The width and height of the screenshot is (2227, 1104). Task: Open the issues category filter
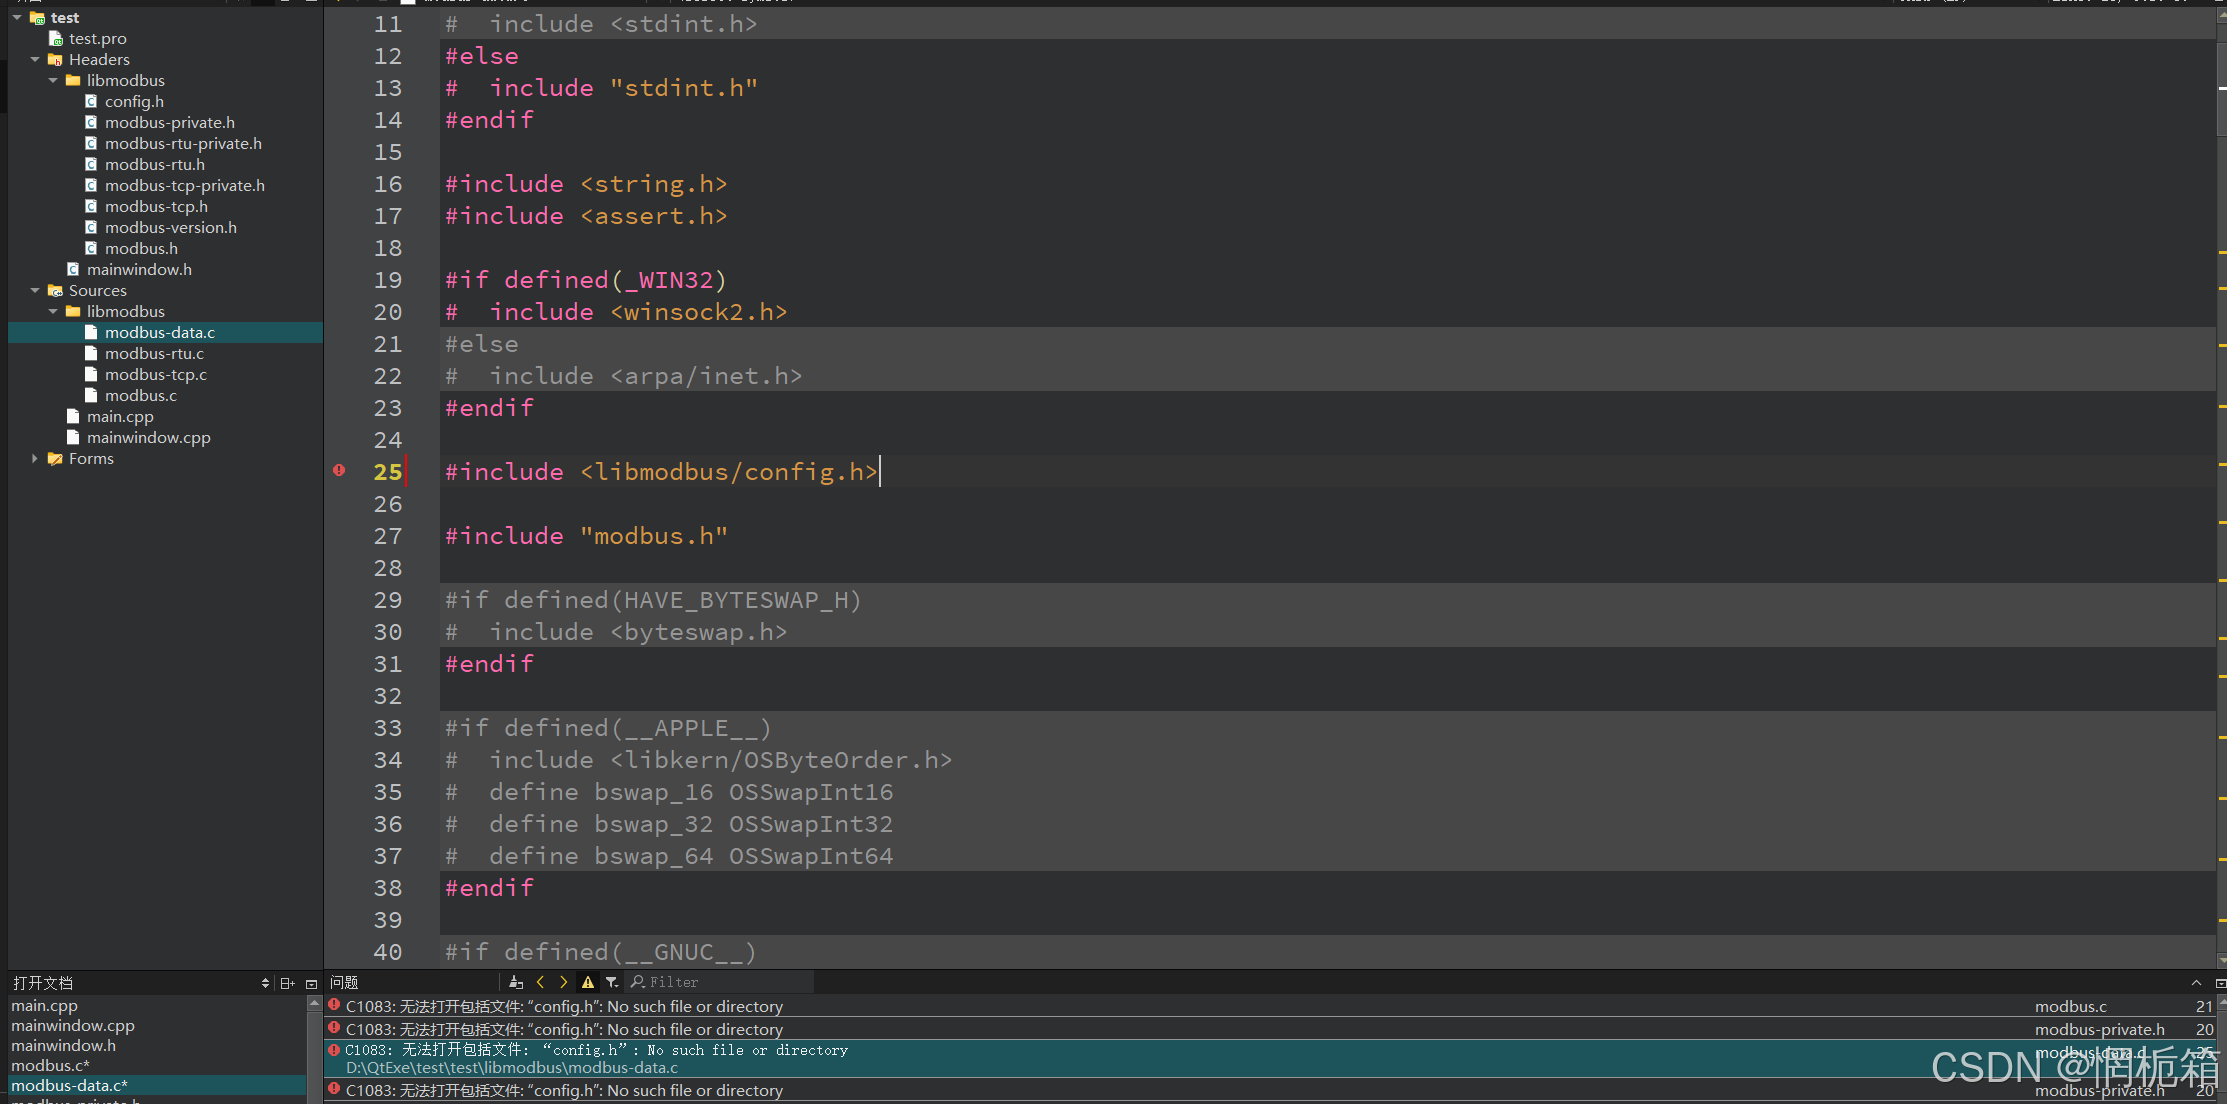612,982
